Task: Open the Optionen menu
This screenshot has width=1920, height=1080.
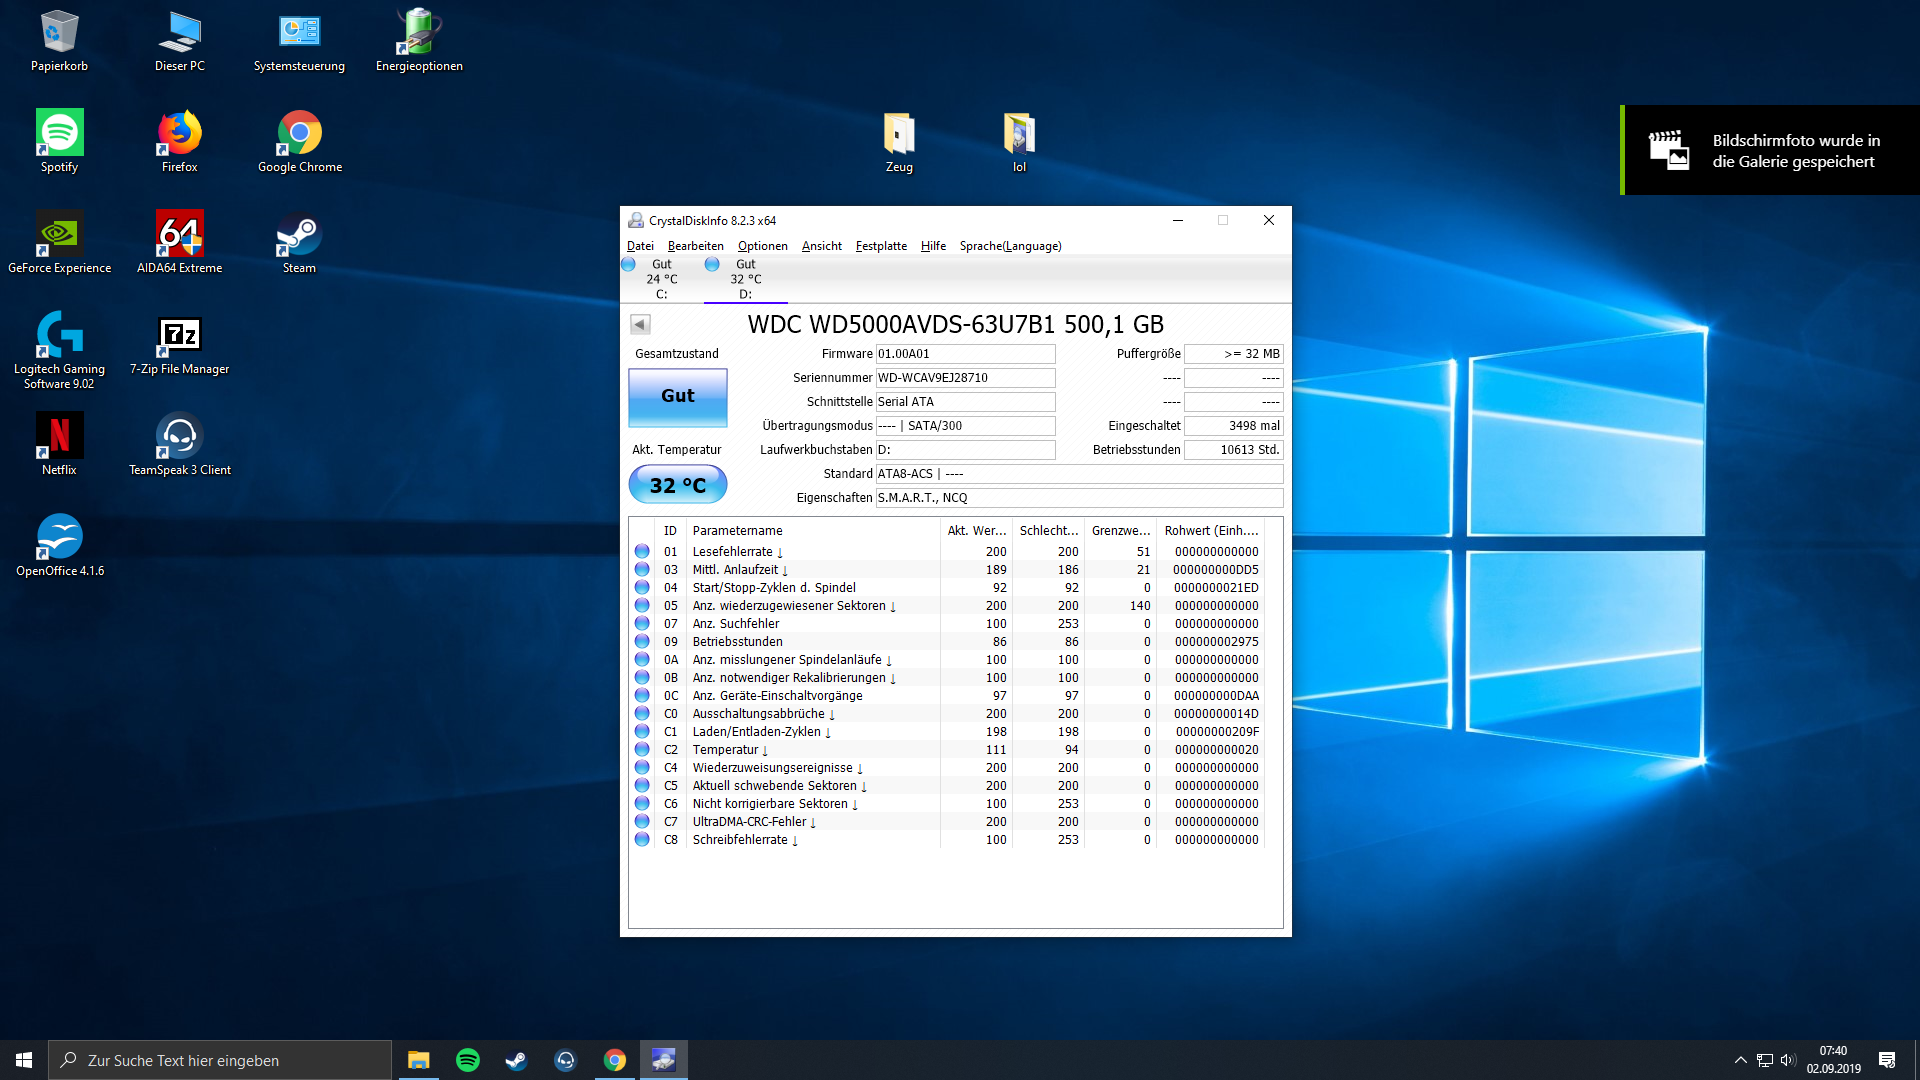Action: [x=762, y=246]
